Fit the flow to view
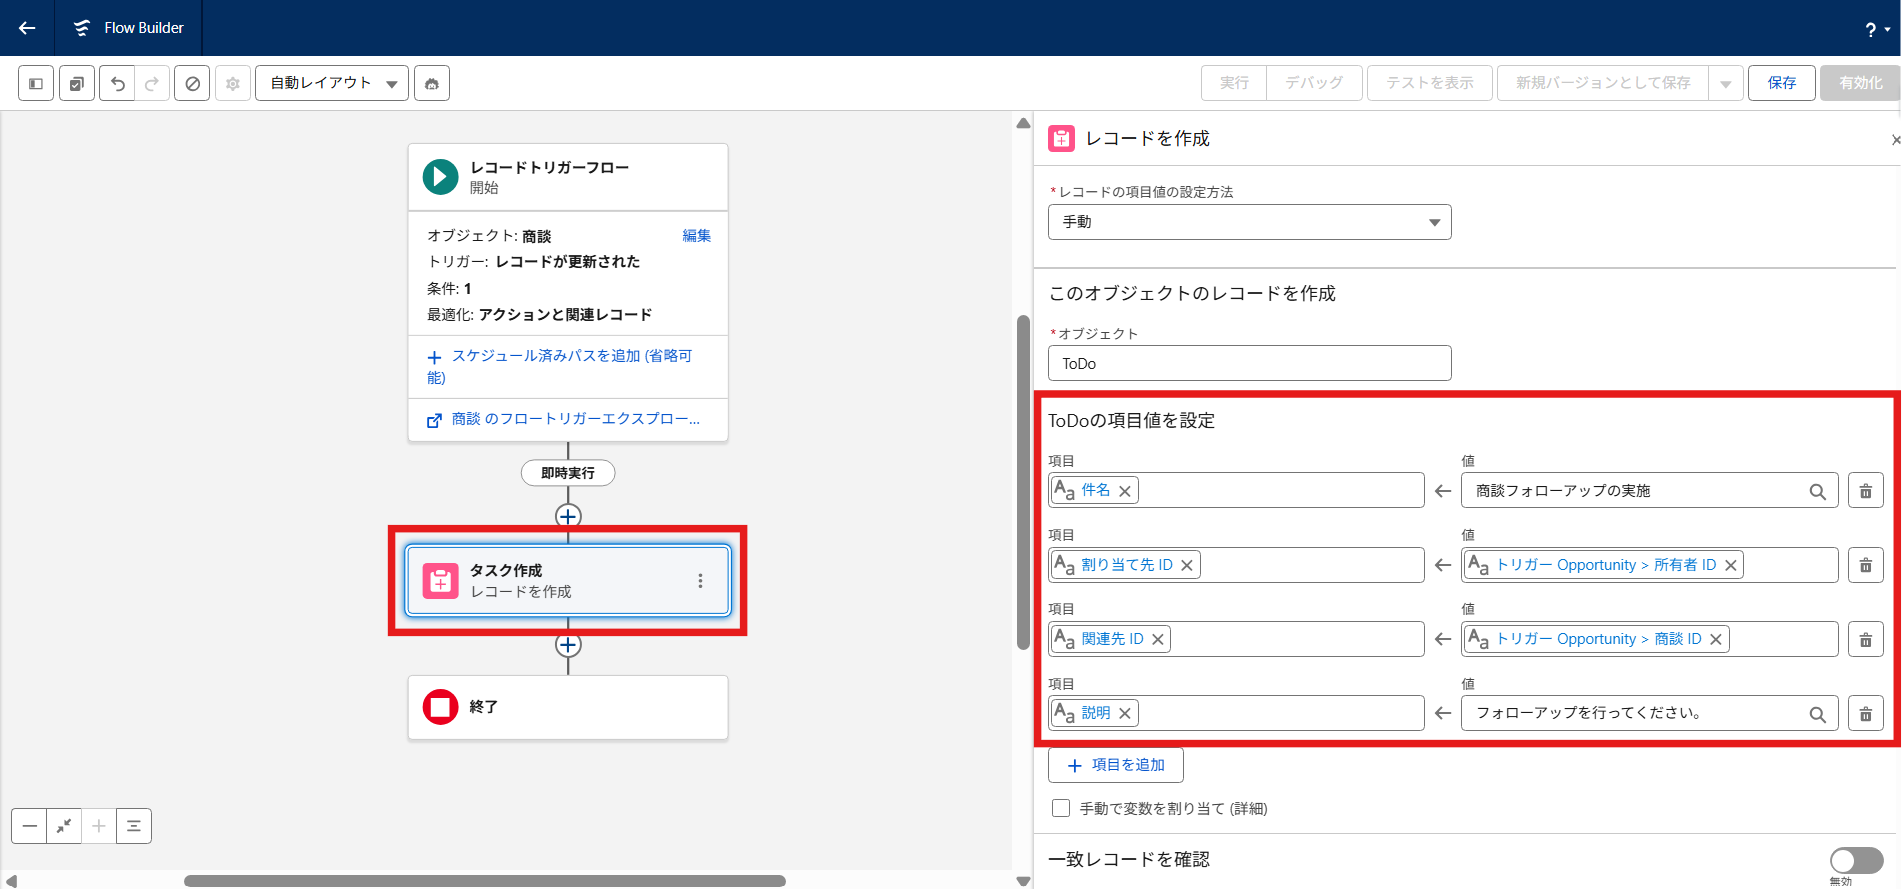The image size is (1902, 889). (x=64, y=826)
